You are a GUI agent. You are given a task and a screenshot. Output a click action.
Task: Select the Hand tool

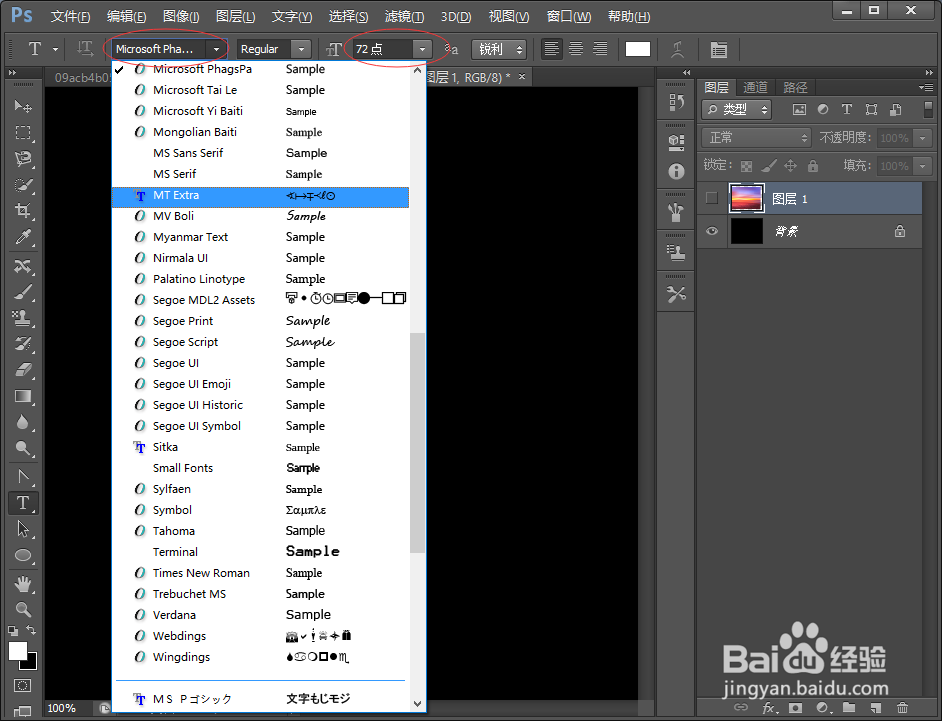coord(23,584)
